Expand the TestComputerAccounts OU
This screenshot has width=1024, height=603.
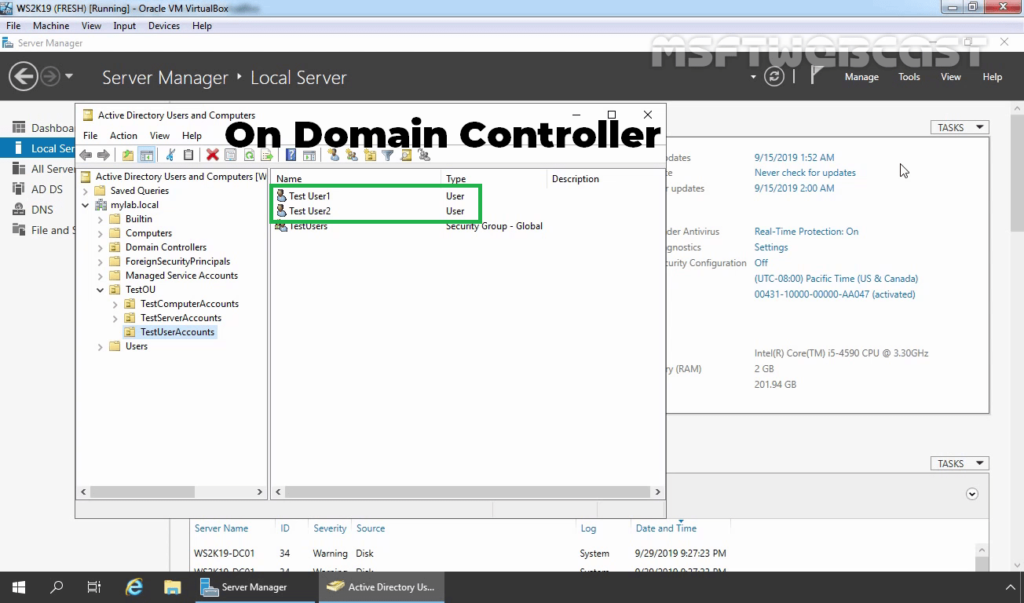click(115, 304)
